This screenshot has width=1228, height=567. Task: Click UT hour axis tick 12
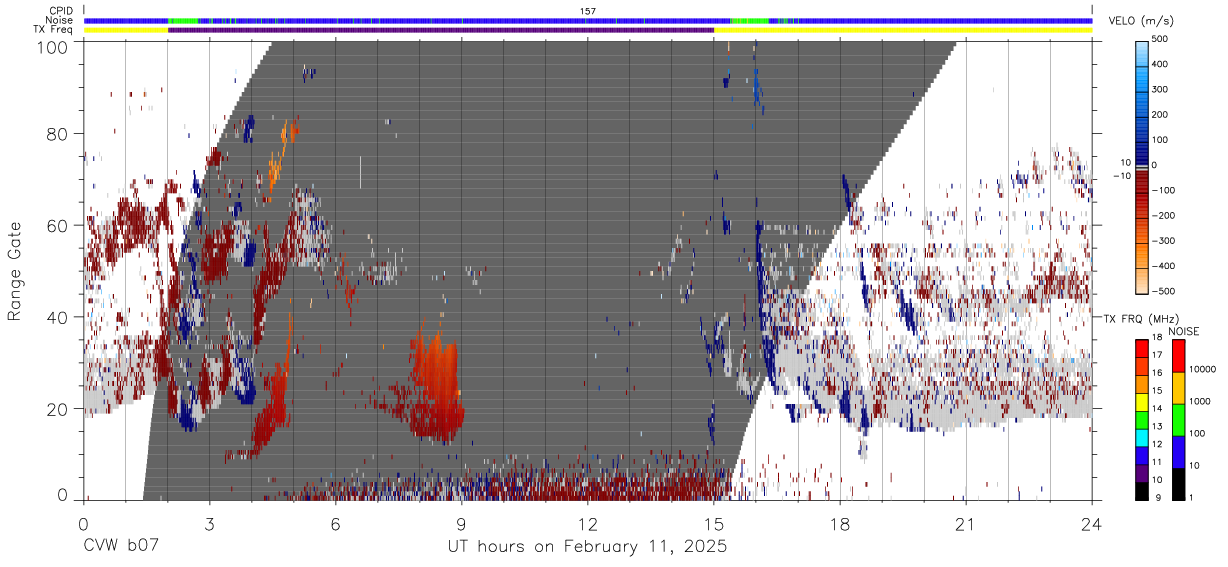[x=588, y=523]
